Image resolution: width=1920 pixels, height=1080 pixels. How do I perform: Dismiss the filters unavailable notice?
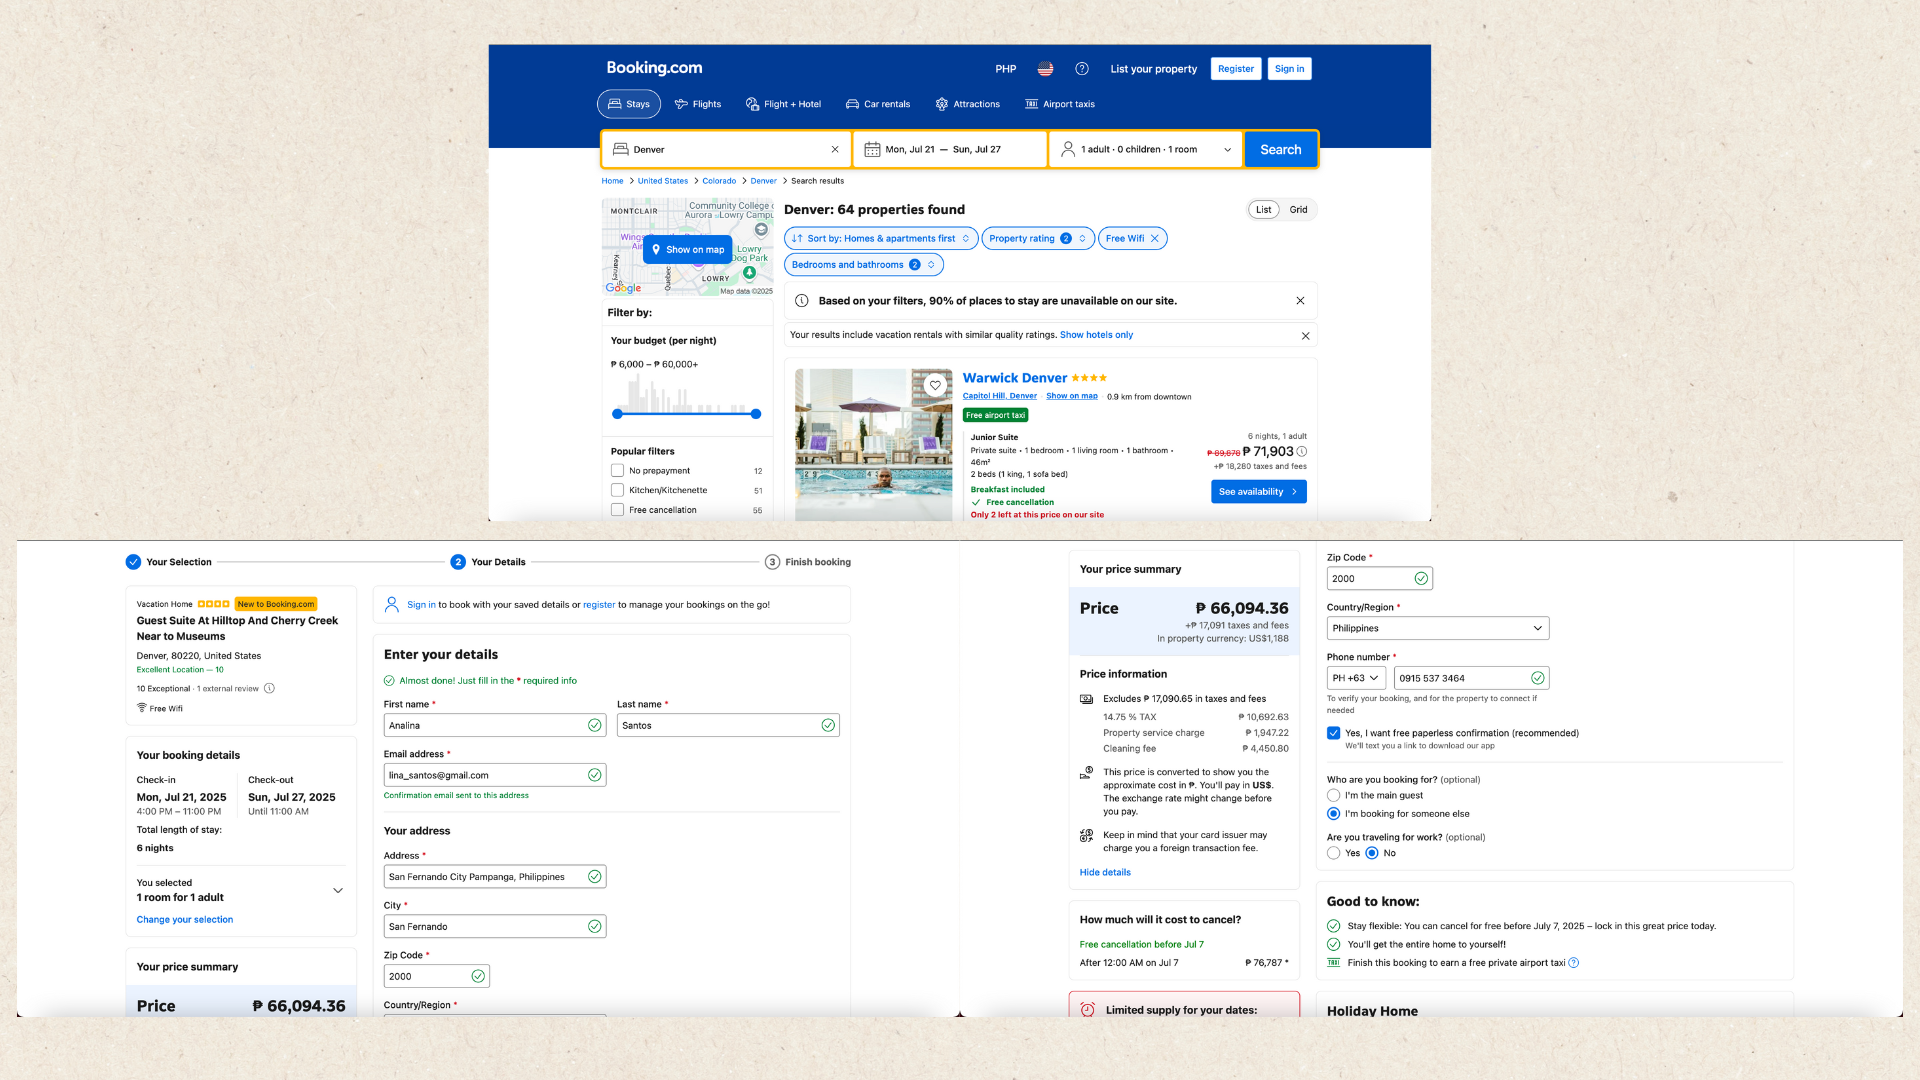coord(1300,301)
